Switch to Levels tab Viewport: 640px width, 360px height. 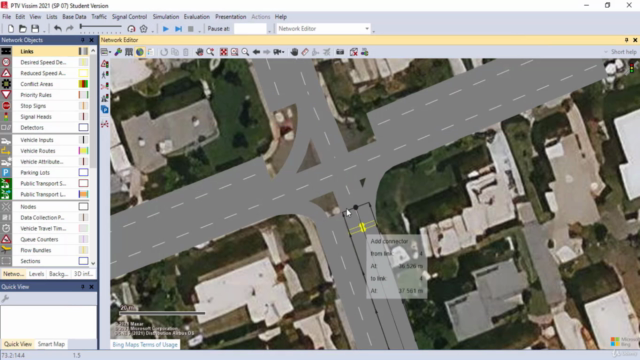click(x=36, y=274)
